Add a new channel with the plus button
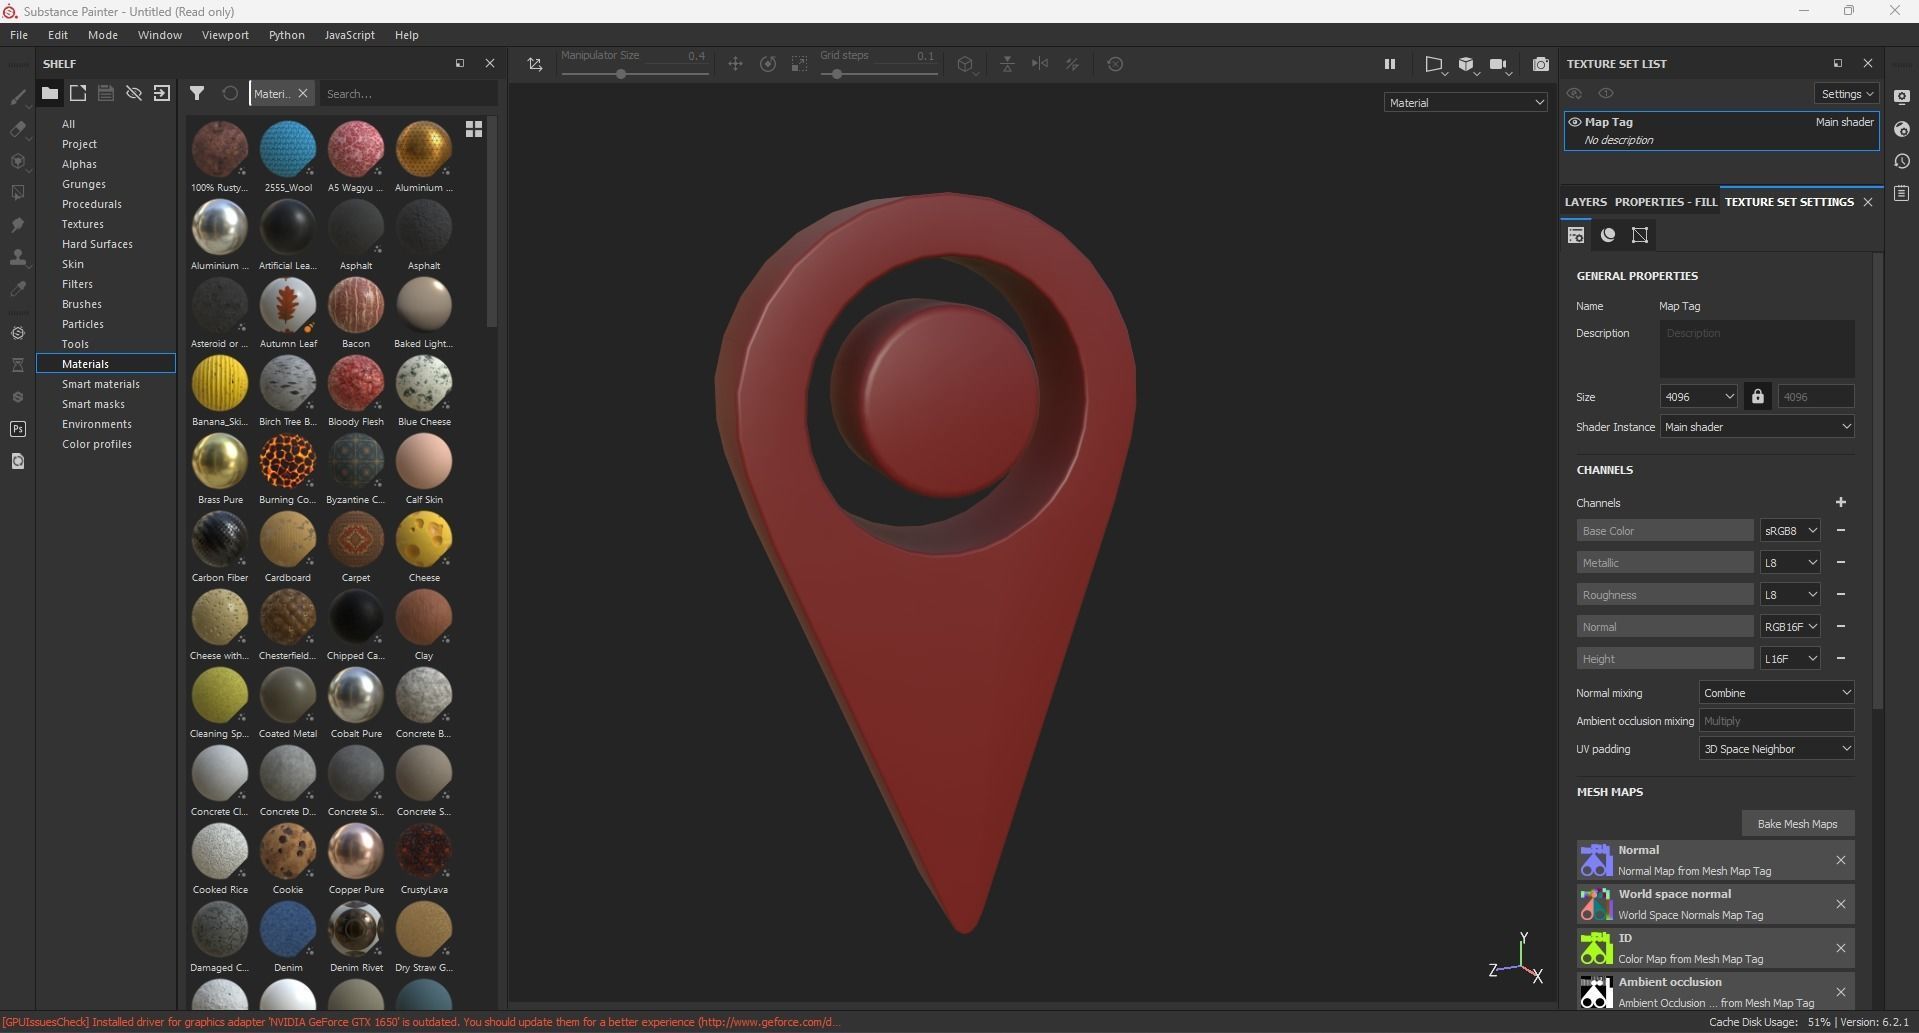Screen dimensions: 1919x1033 (1841, 503)
